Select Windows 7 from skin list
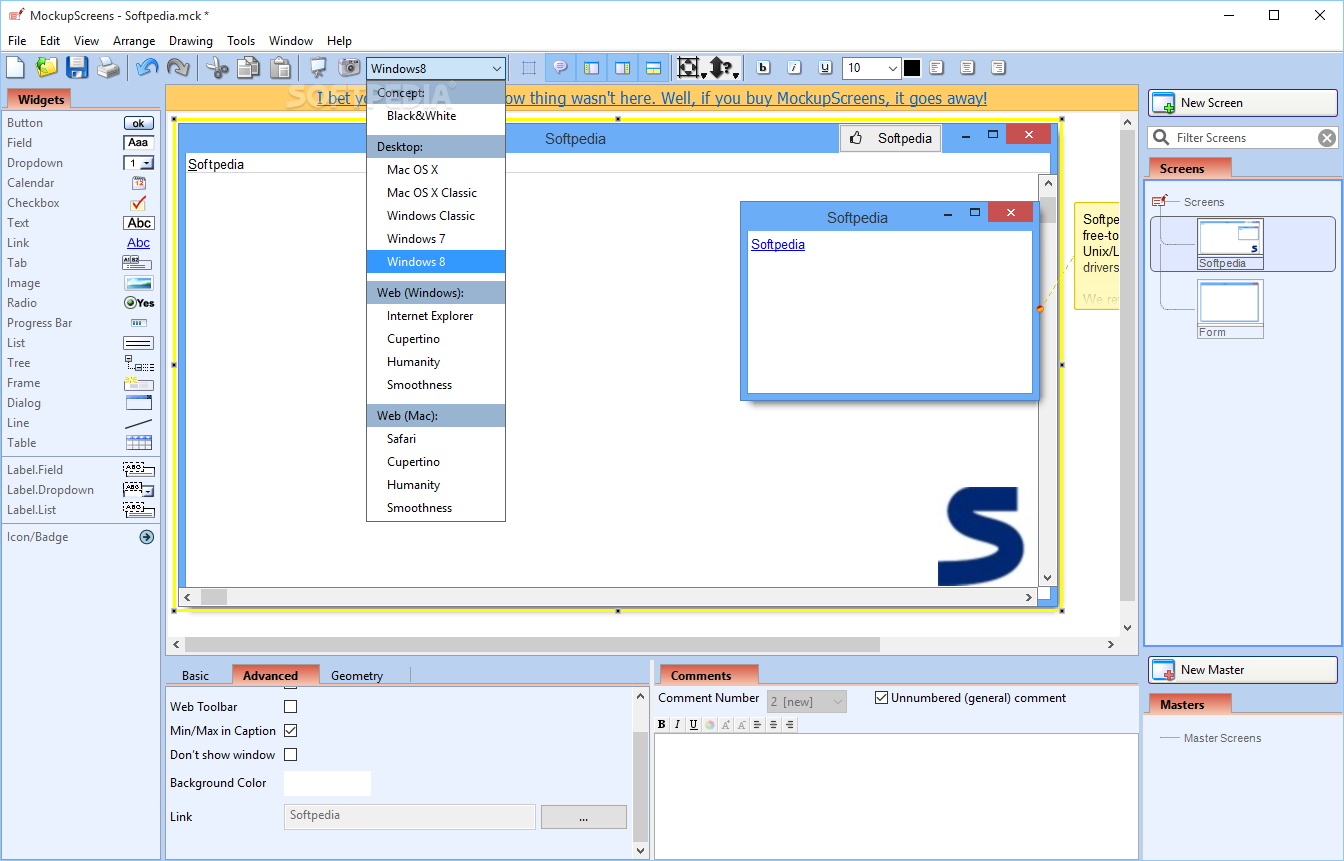Image resolution: width=1344 pixels, height=861 pixels. click(x=436, y=239)
